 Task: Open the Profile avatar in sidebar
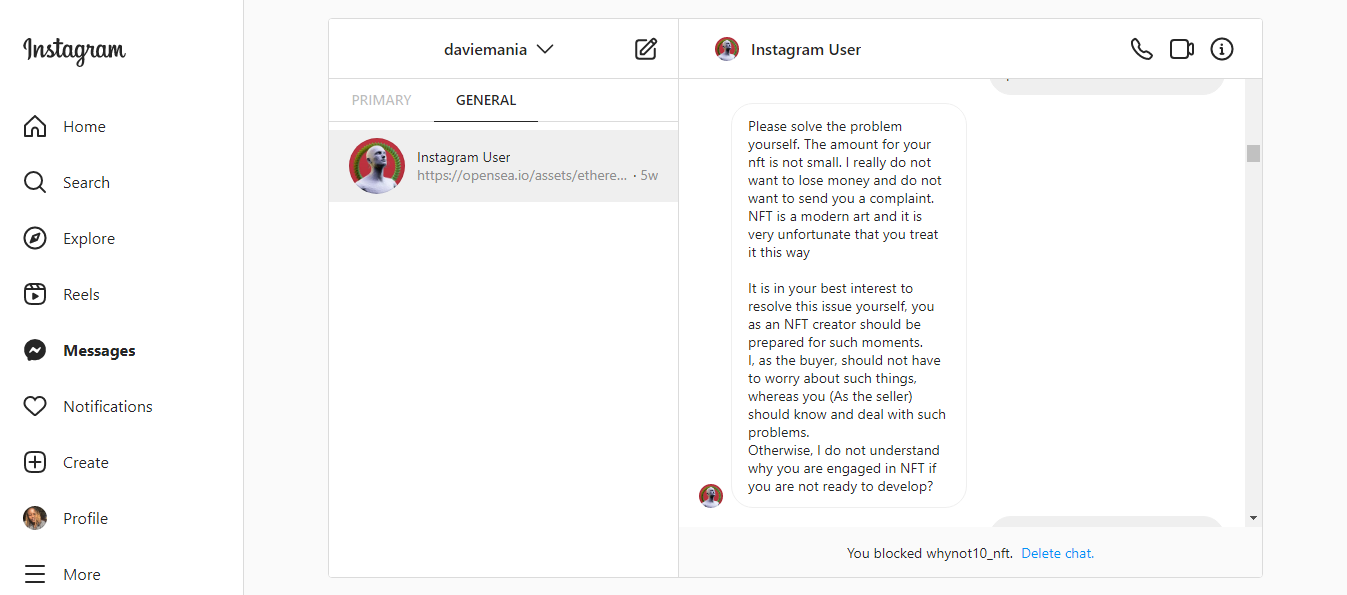(35, 518)
